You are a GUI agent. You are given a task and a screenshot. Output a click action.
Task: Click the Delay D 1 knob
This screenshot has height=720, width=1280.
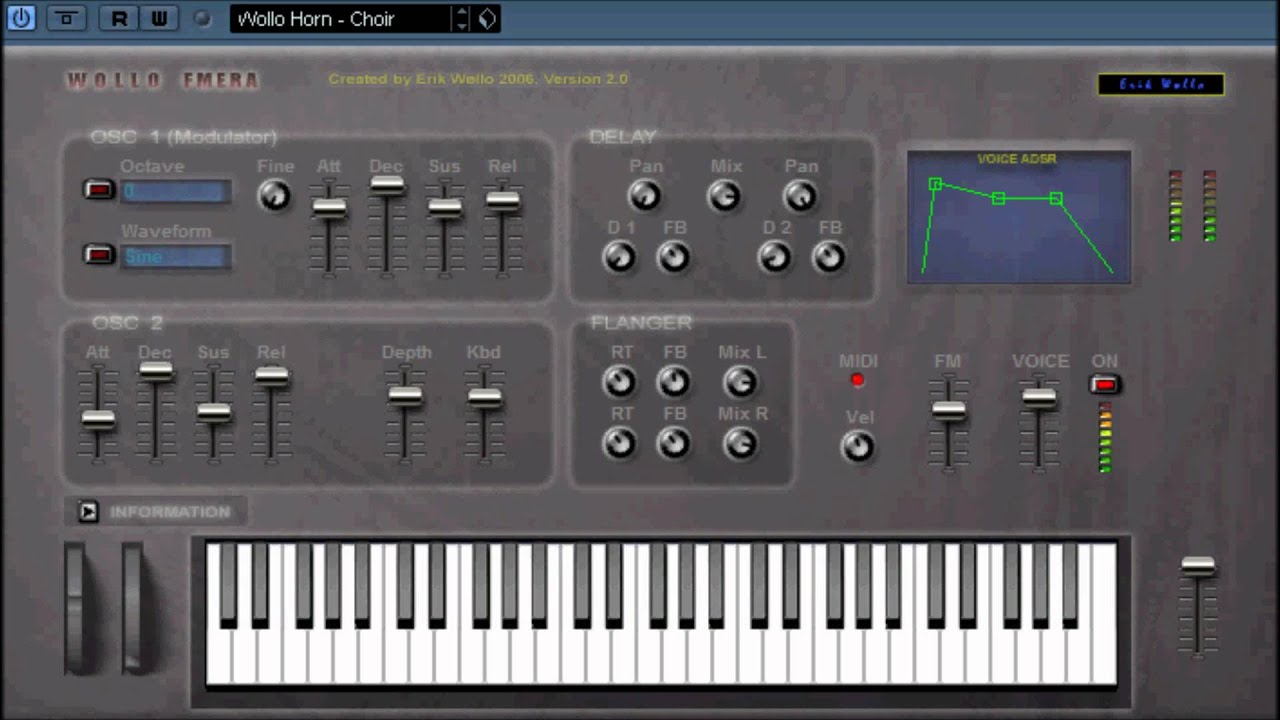(x=620, y=258)
